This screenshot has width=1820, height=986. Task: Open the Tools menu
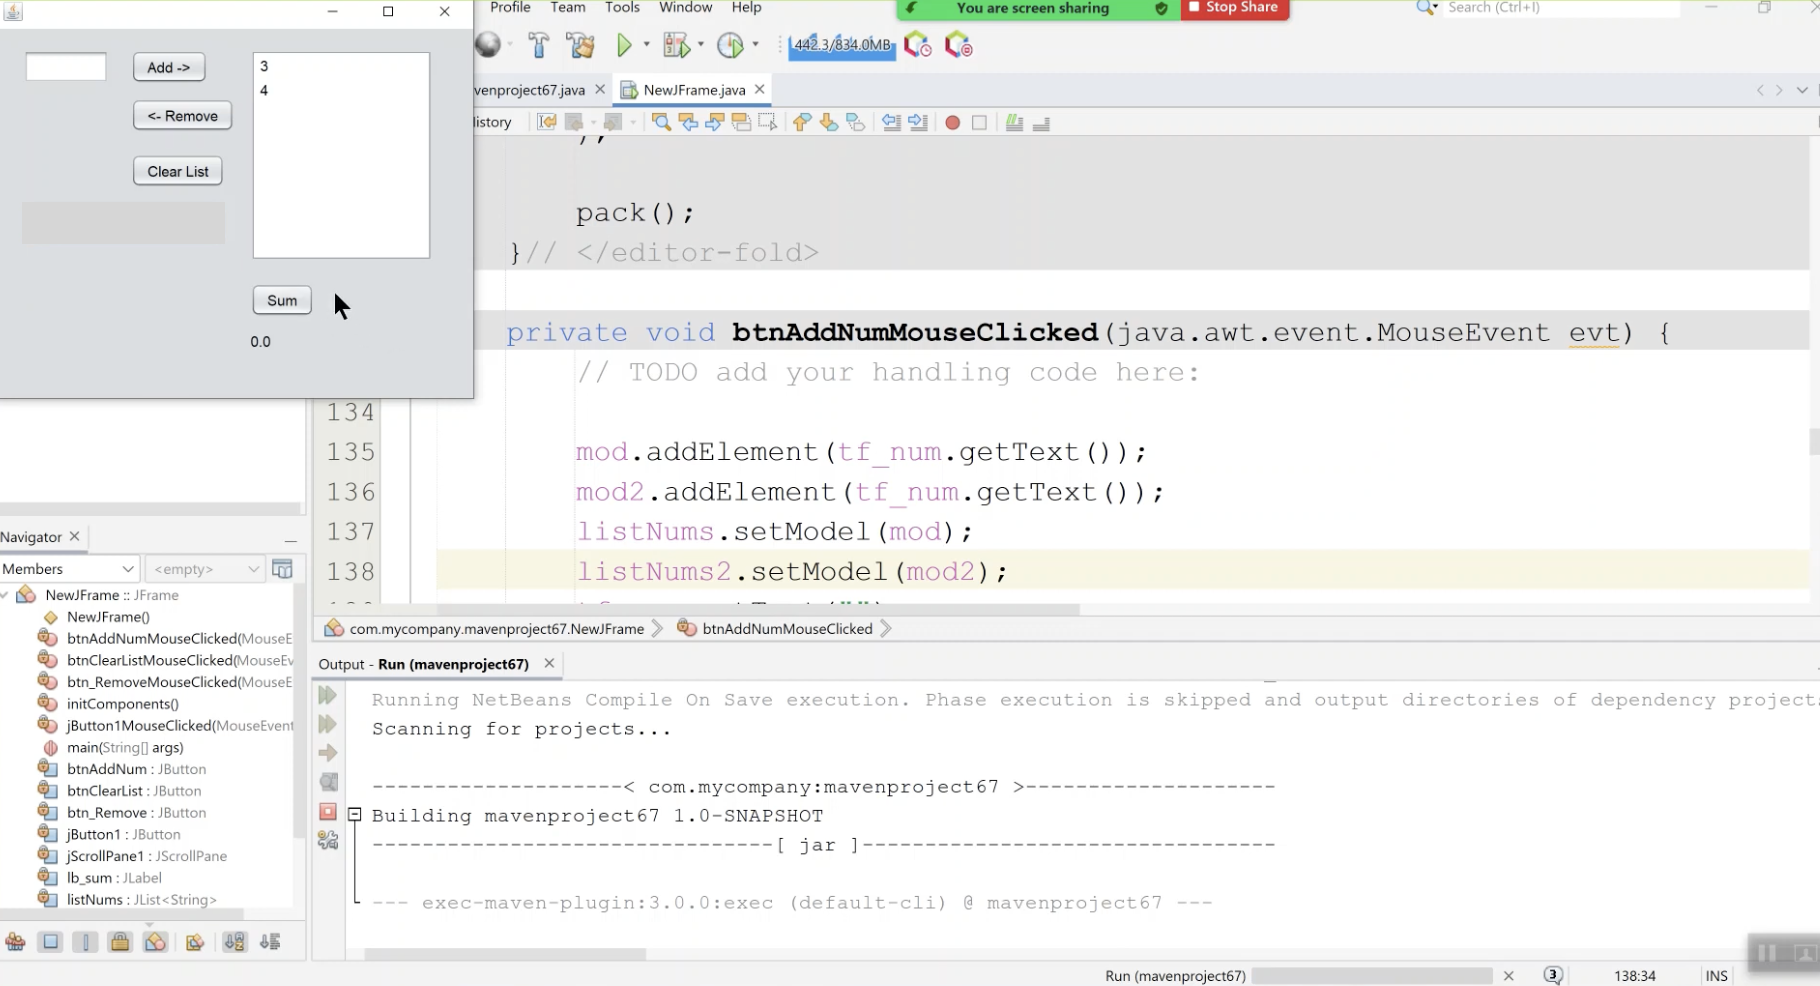pyautogui.click(x=622, y=8)
